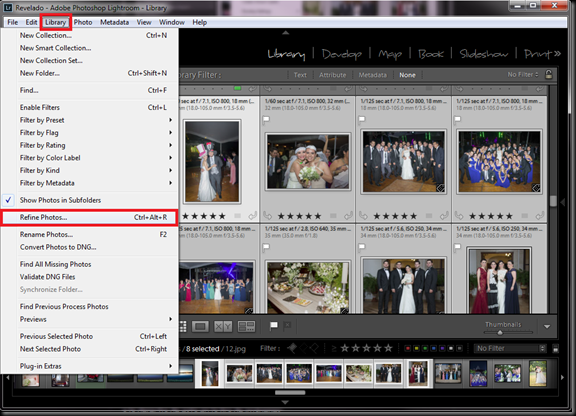576x416 pixels.
Task: Filter filmstrip by three stars
Action: [366, 348]
